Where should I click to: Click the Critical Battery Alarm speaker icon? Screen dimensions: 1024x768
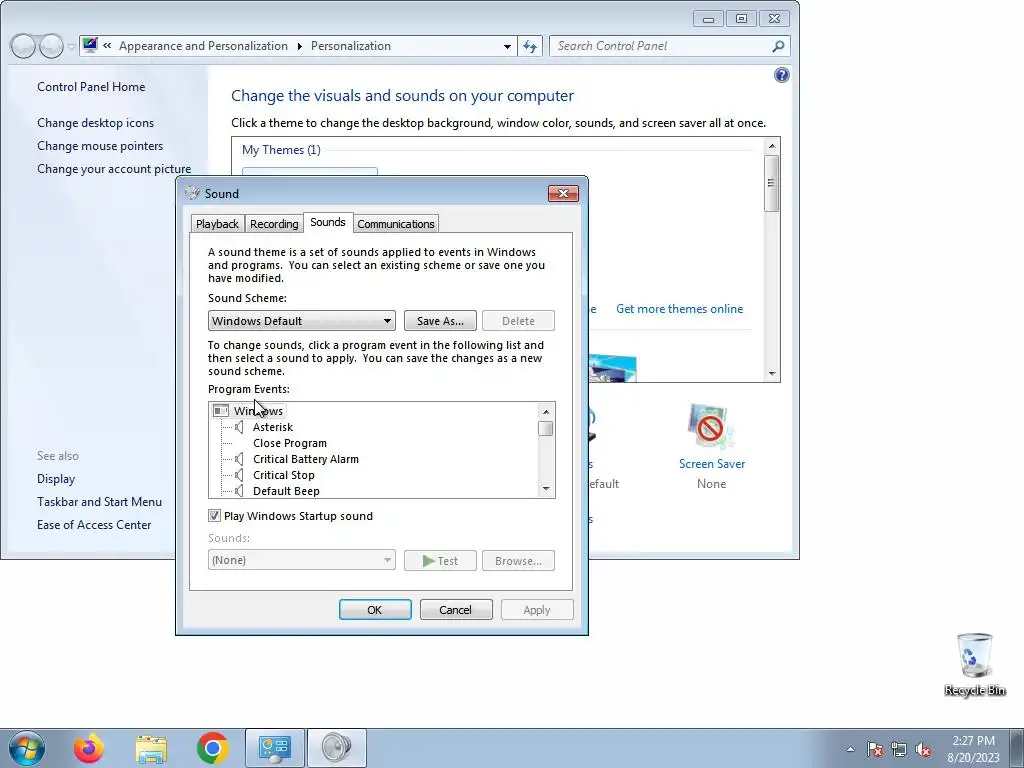coord(240,459)
